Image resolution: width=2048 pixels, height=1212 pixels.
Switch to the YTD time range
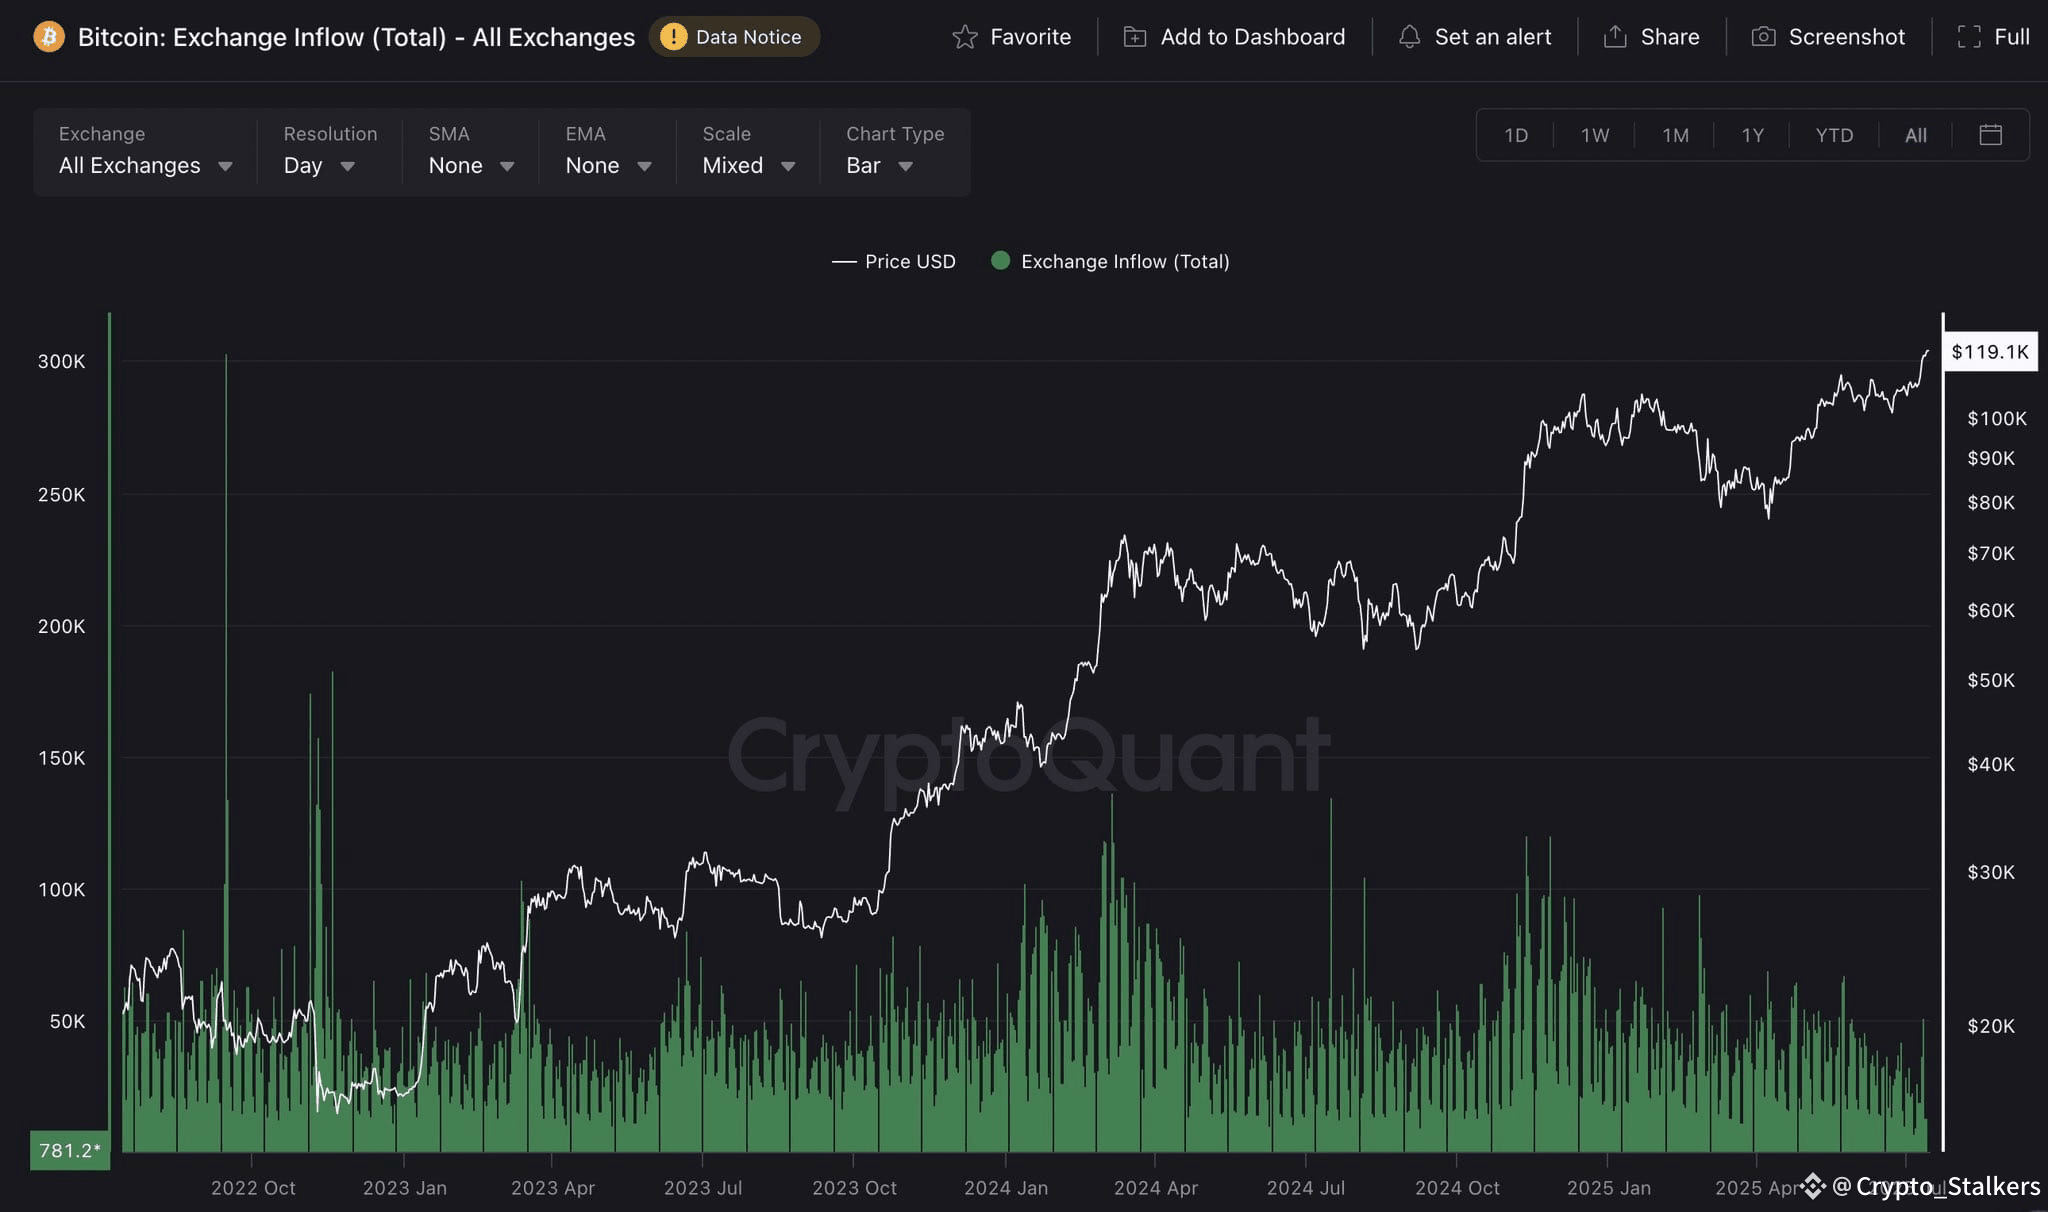(x=1834, y=135)
